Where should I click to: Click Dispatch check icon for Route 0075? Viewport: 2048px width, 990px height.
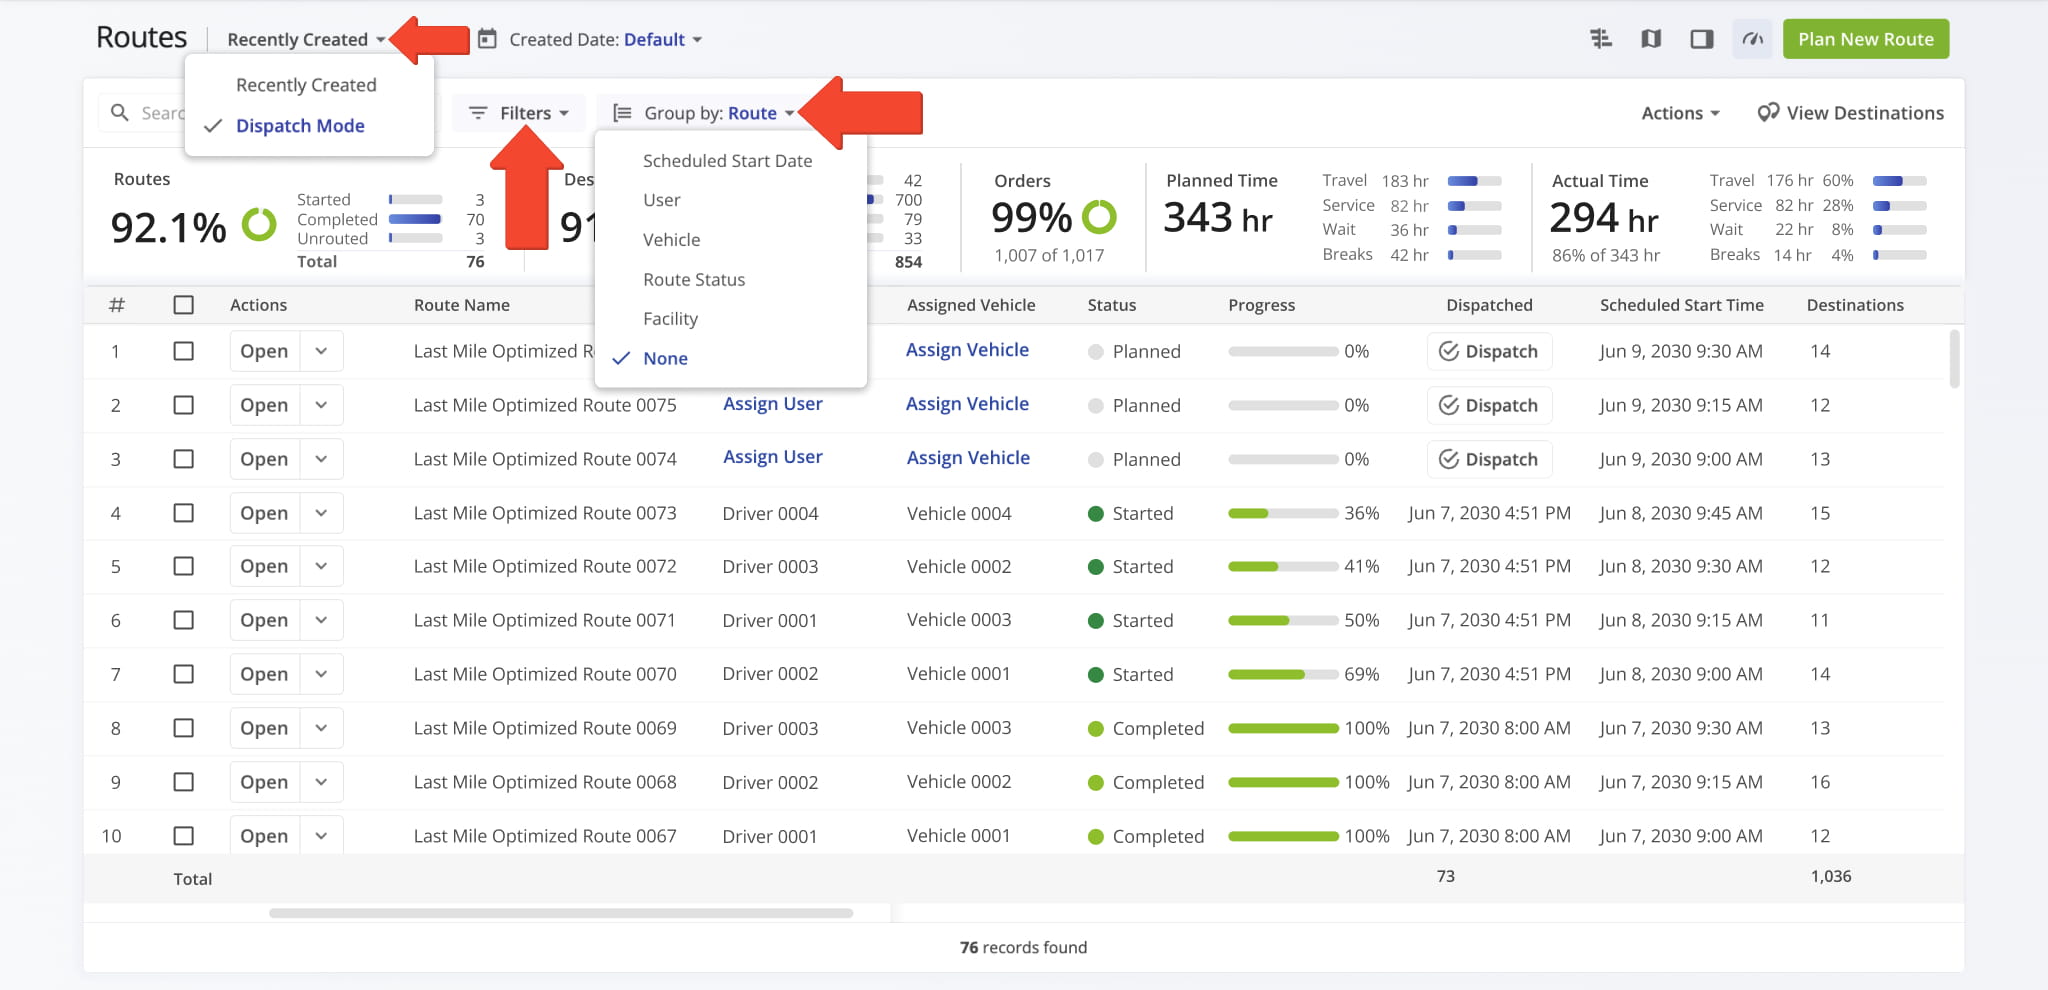coord(1448,405)
